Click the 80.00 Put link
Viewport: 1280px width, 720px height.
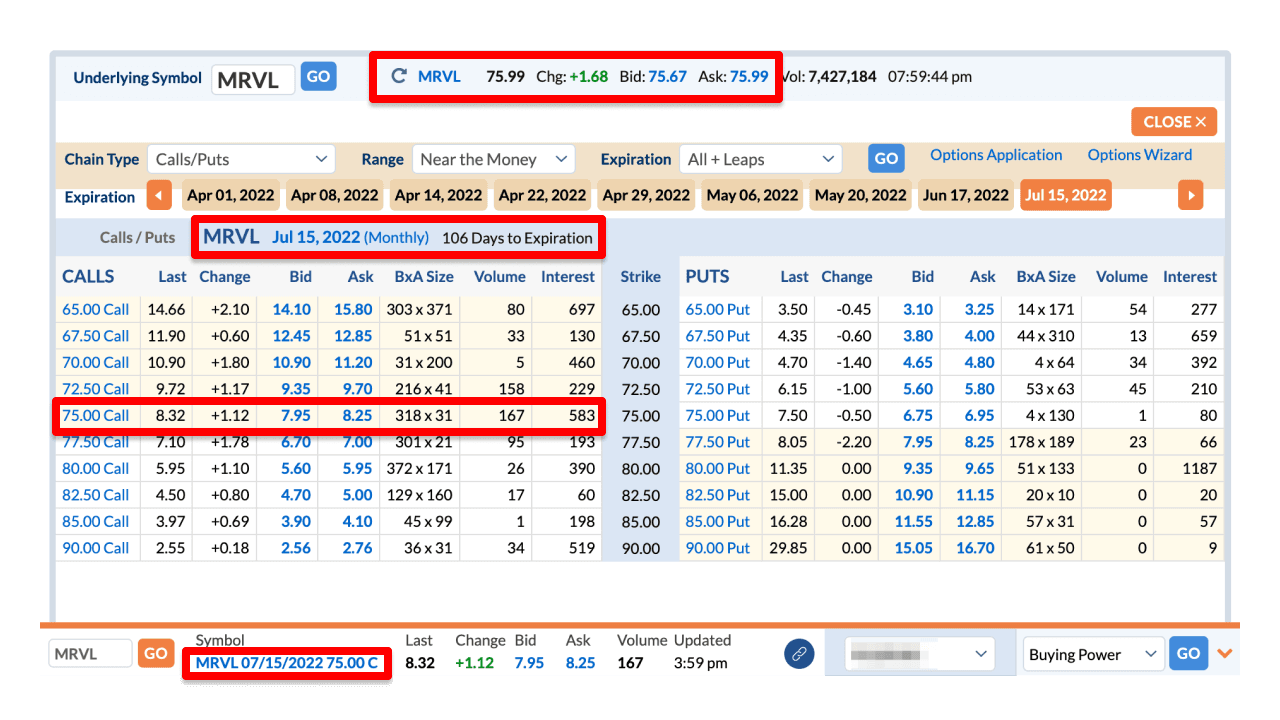click(x=718, y=468)
